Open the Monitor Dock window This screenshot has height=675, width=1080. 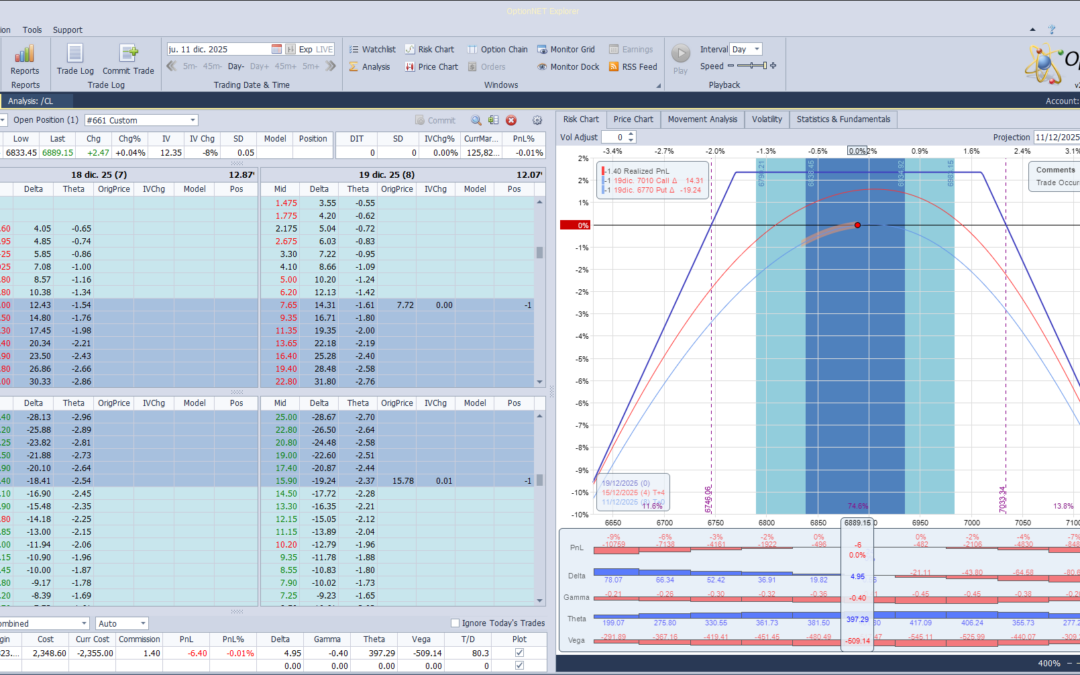568,67
